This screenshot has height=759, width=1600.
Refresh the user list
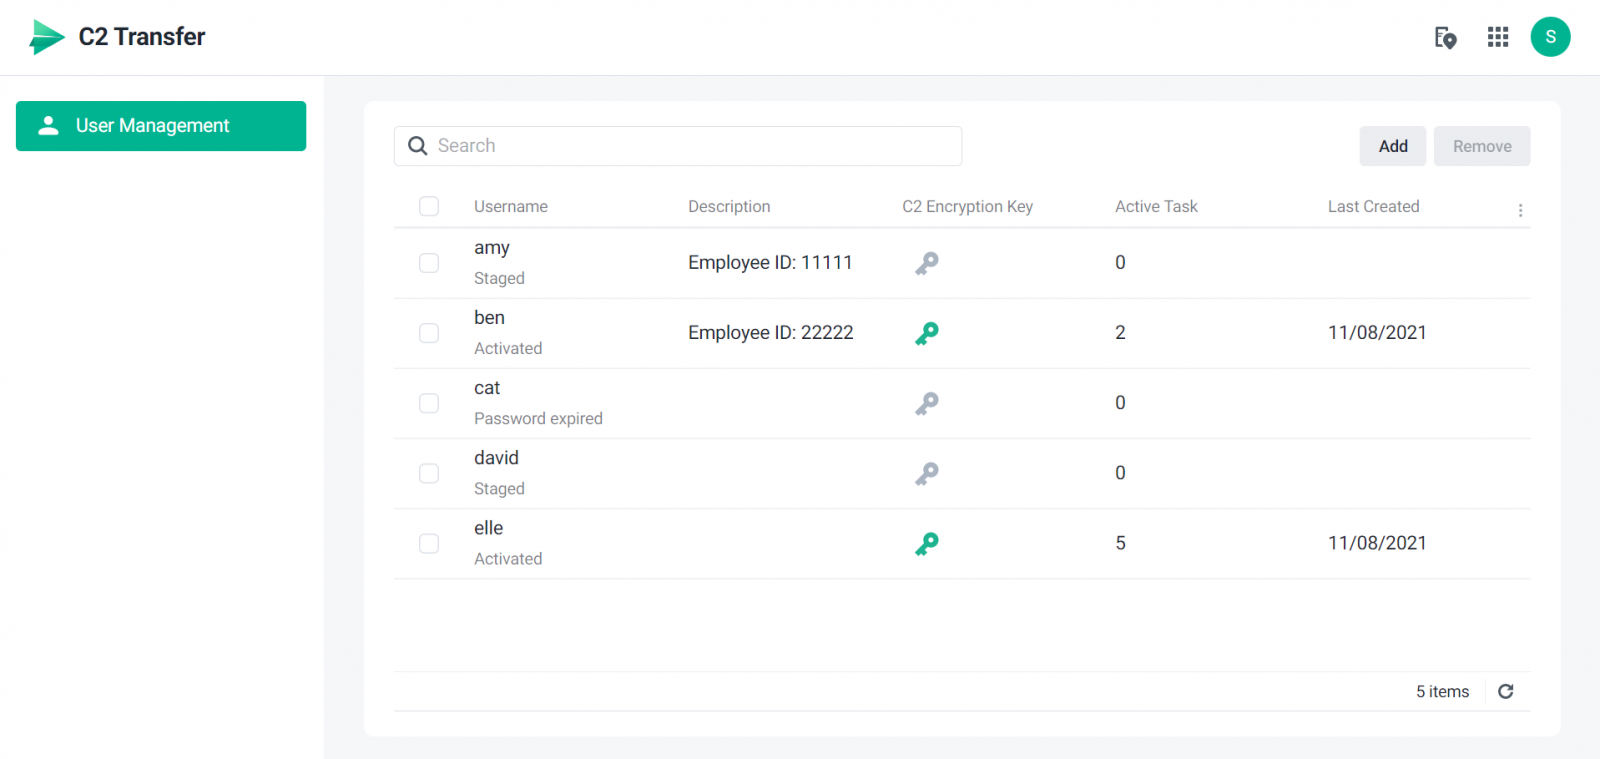click(x=1506, y=691)
